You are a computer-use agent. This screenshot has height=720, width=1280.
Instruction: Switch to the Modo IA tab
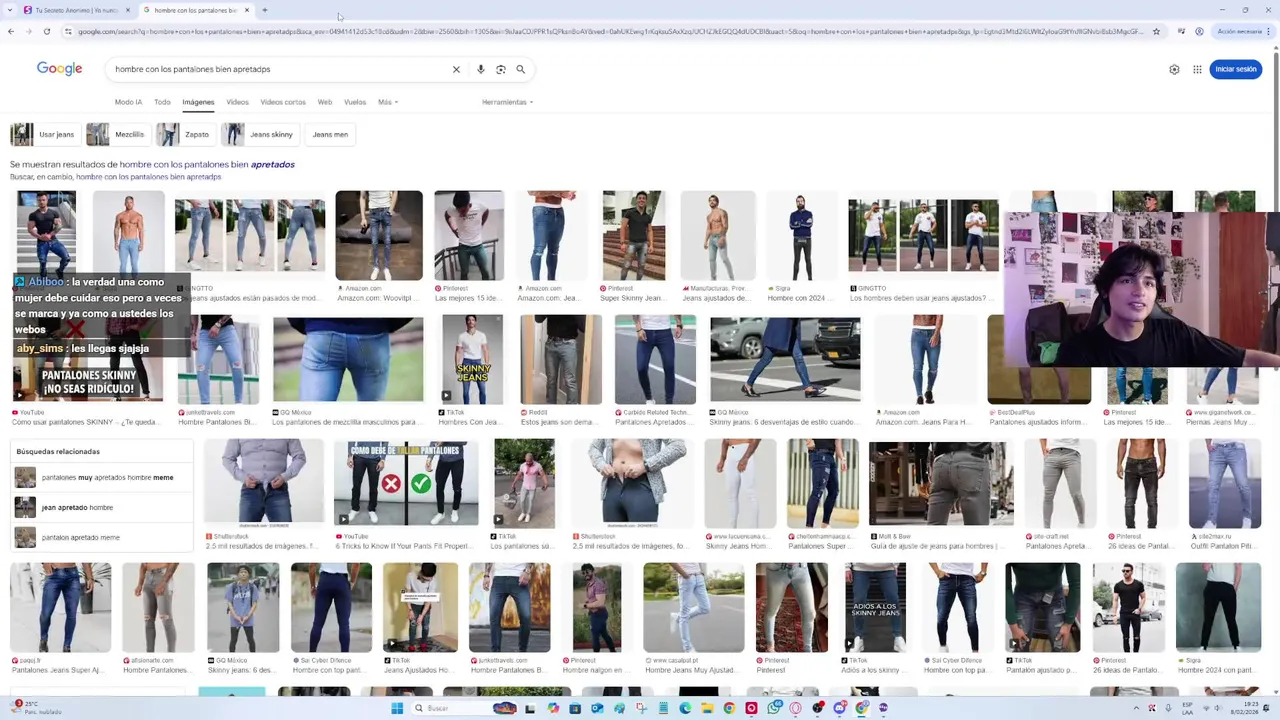coord(128,102)
